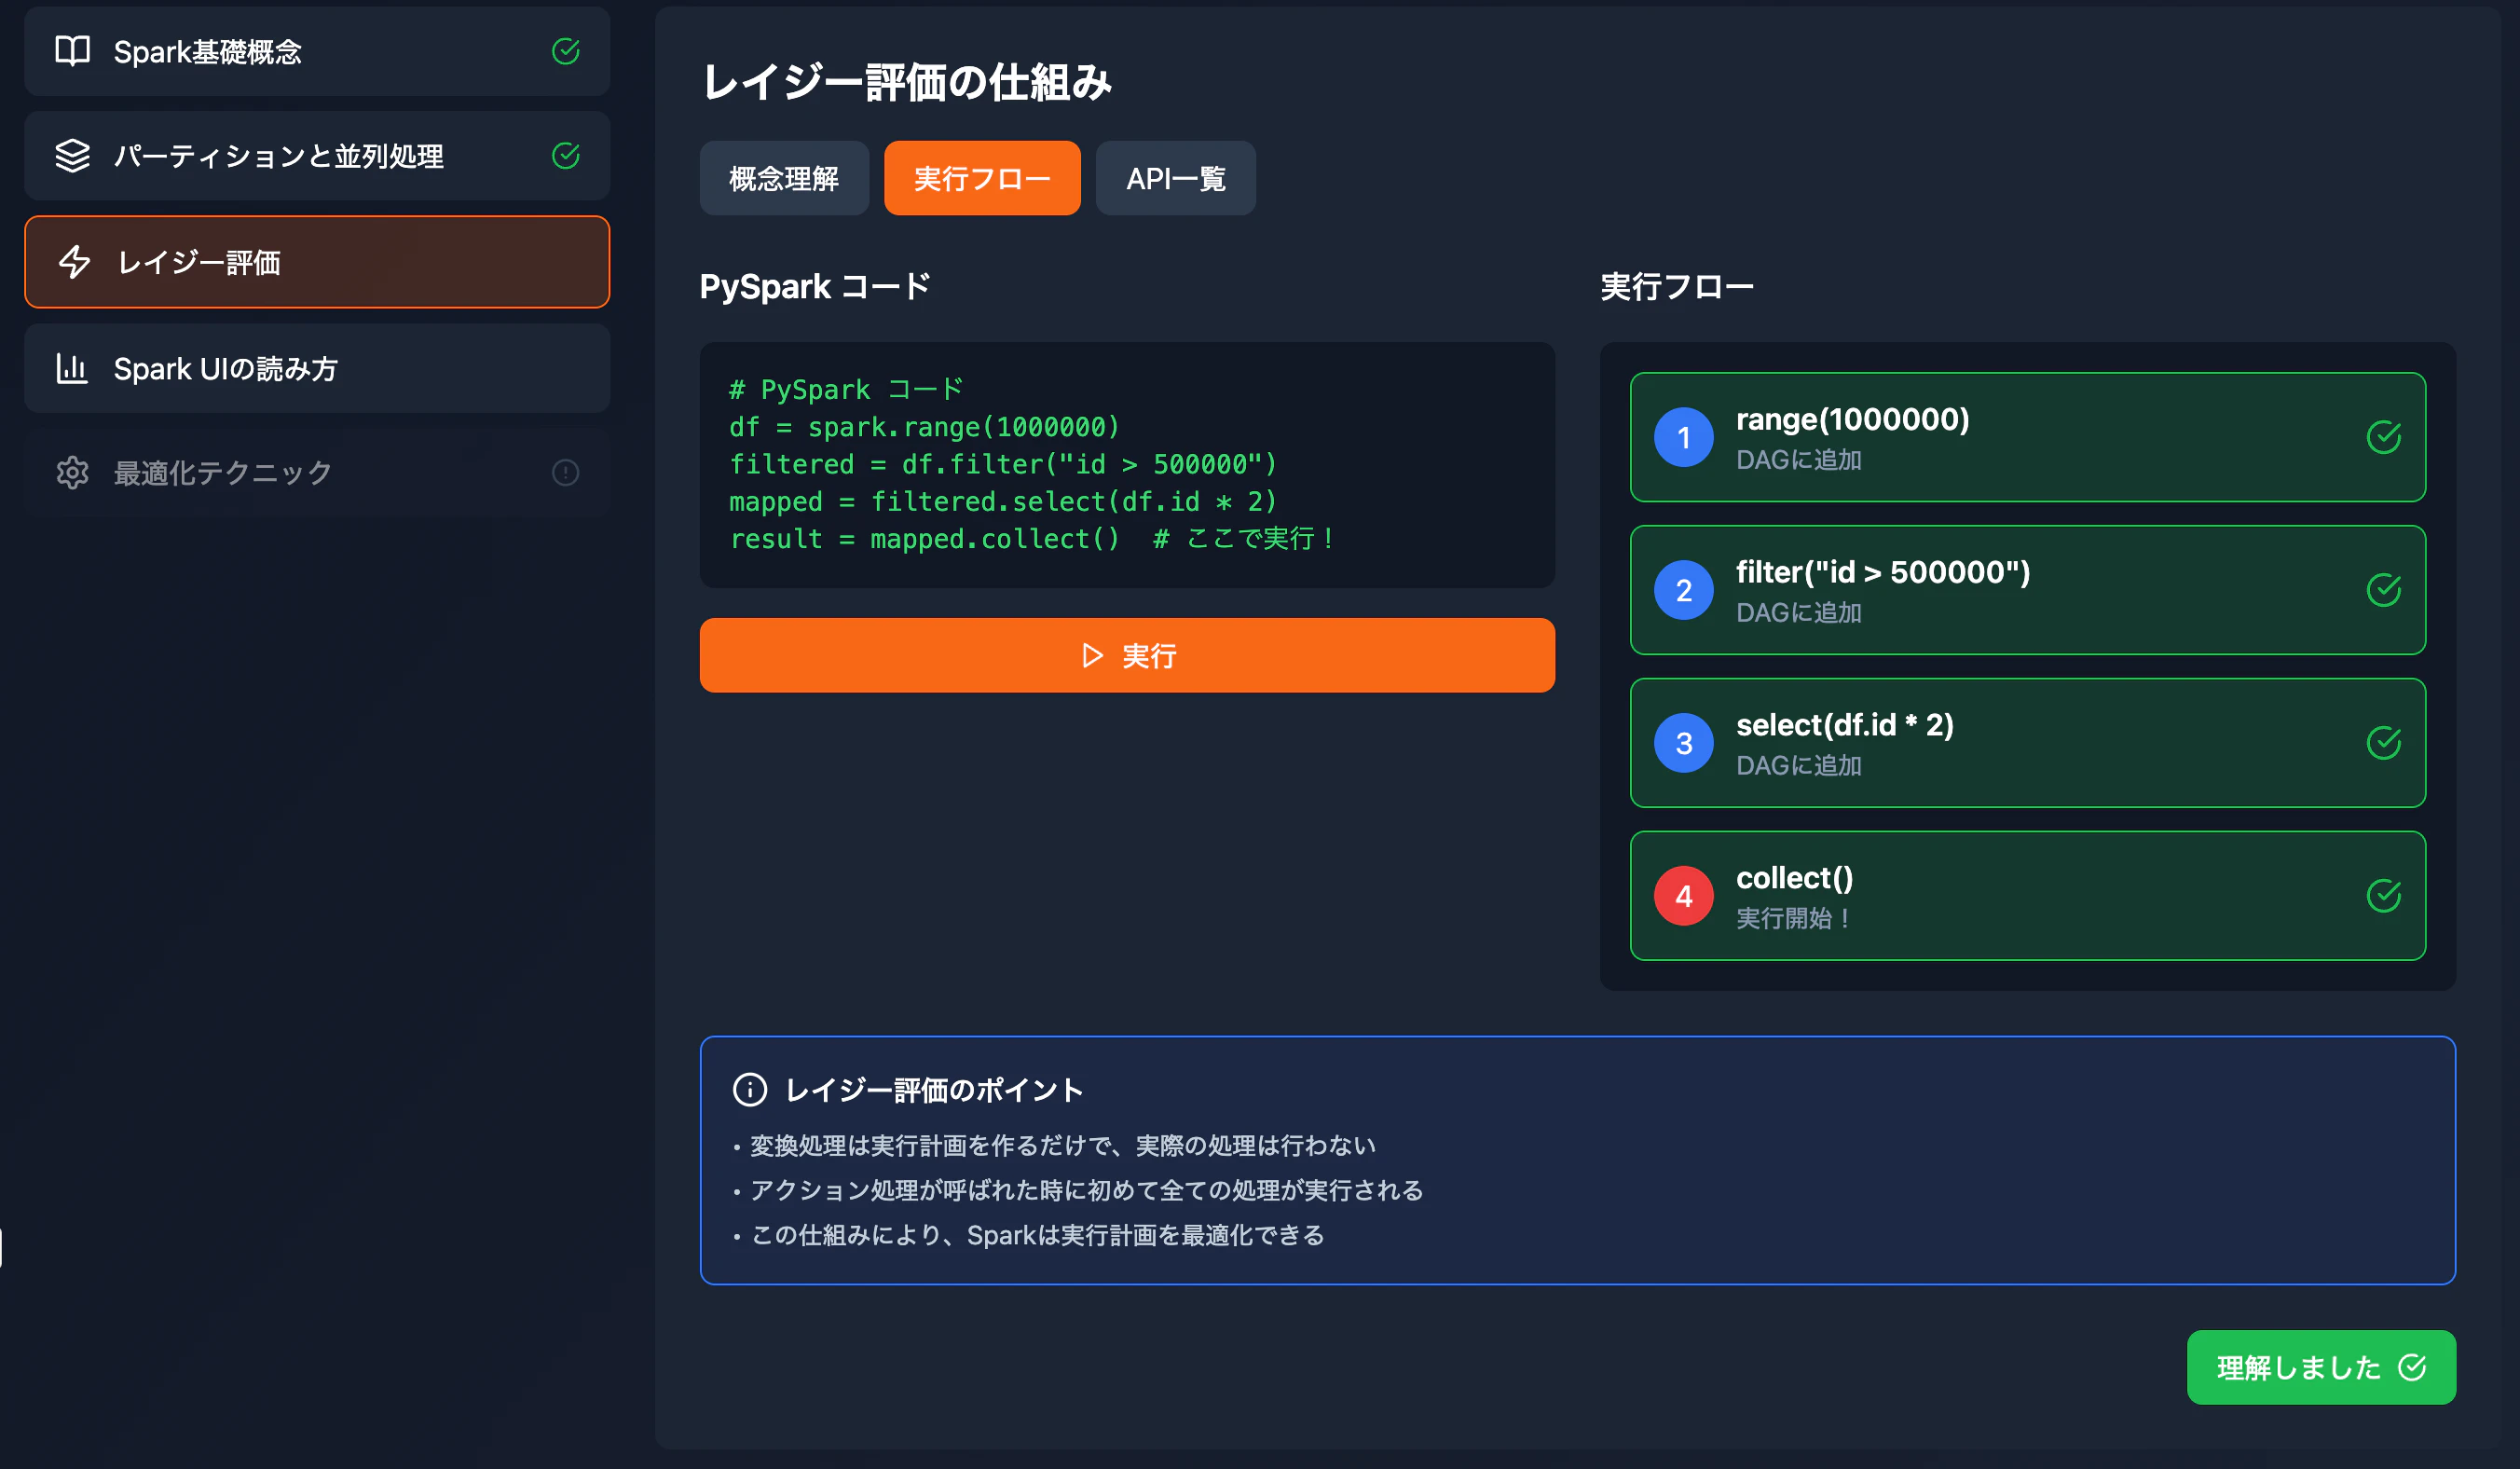This screenshot has height=1469, width=2520.
Task: Click the info circle in レイジー評価のポイント
Action: coord(749,1089)
